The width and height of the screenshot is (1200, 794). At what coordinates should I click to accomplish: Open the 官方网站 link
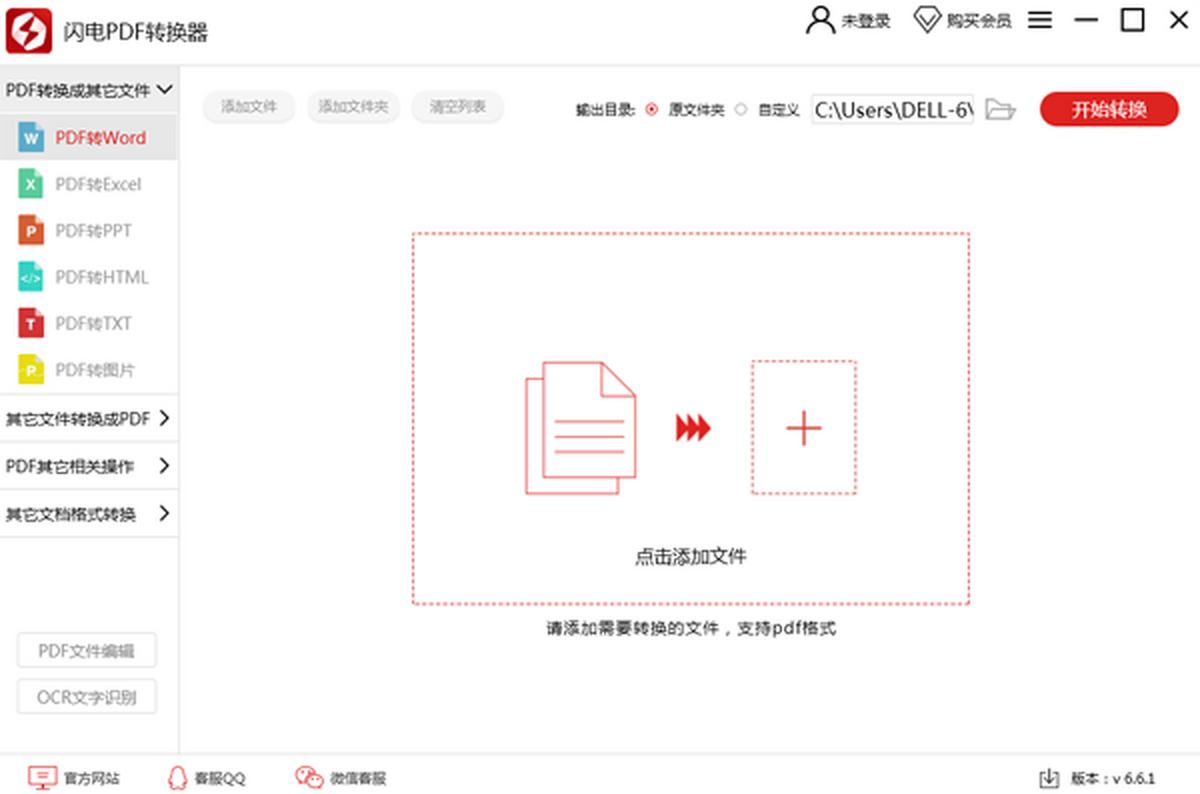tap(75, 777)
